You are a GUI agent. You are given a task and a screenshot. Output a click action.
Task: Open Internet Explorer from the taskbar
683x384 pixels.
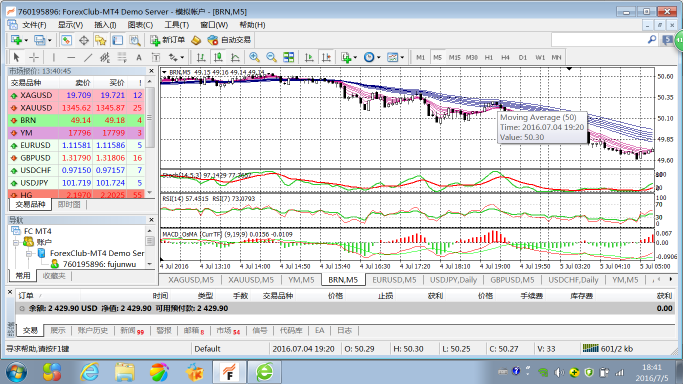89,372
